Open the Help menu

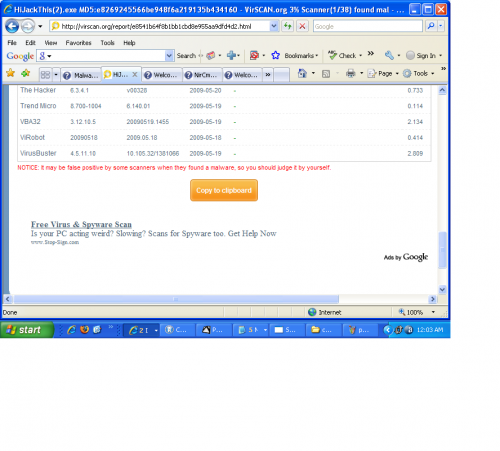coord(129,43)
